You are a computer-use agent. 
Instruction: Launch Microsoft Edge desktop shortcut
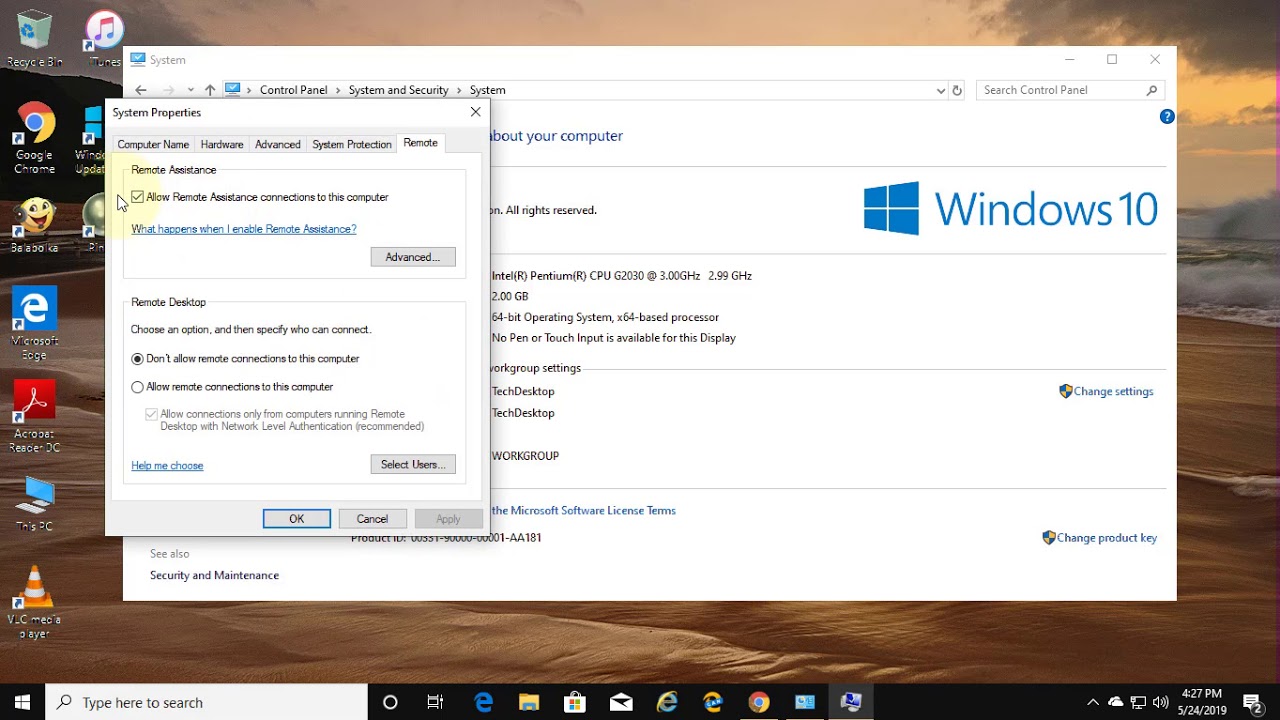34,323
